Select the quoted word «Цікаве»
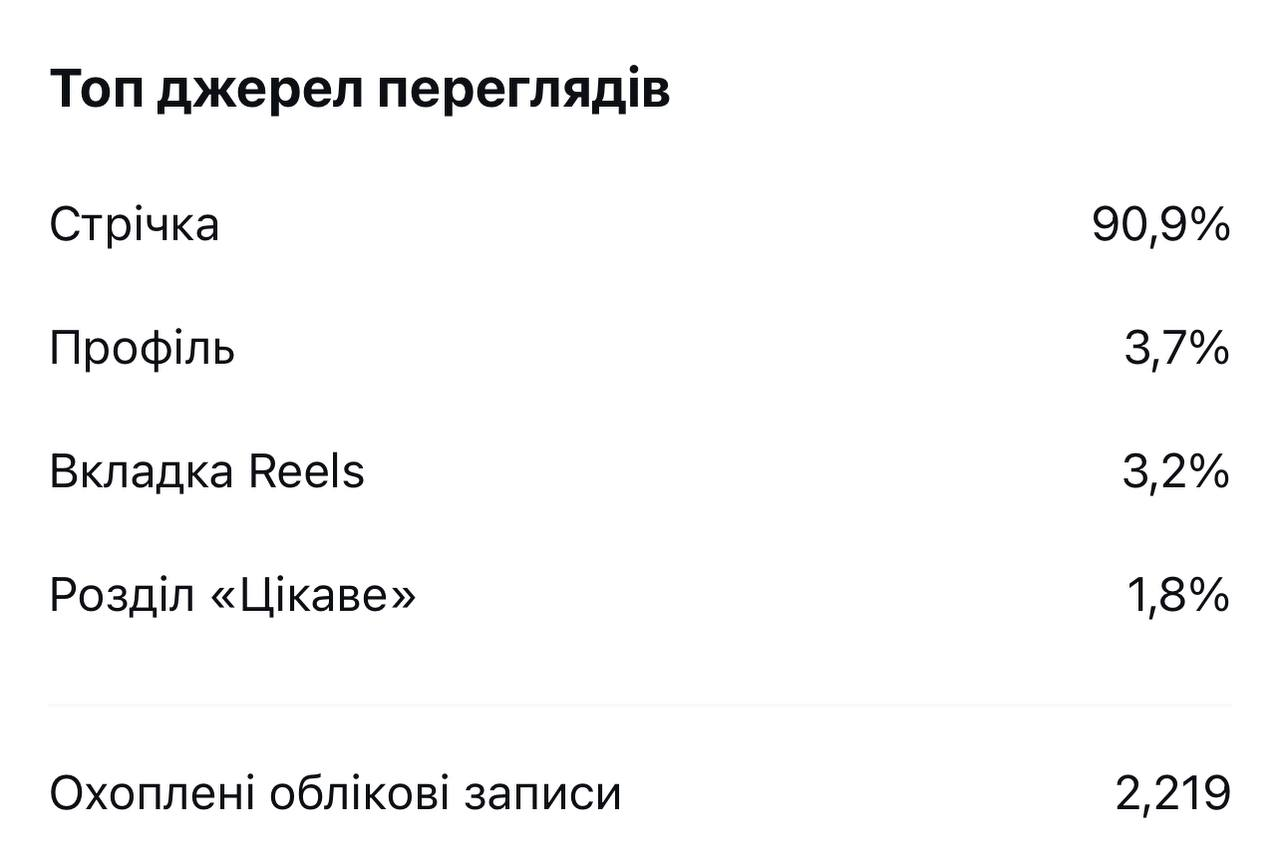Image resolution: width=1280 pixels, height=858 pixels. pos(312,597)
